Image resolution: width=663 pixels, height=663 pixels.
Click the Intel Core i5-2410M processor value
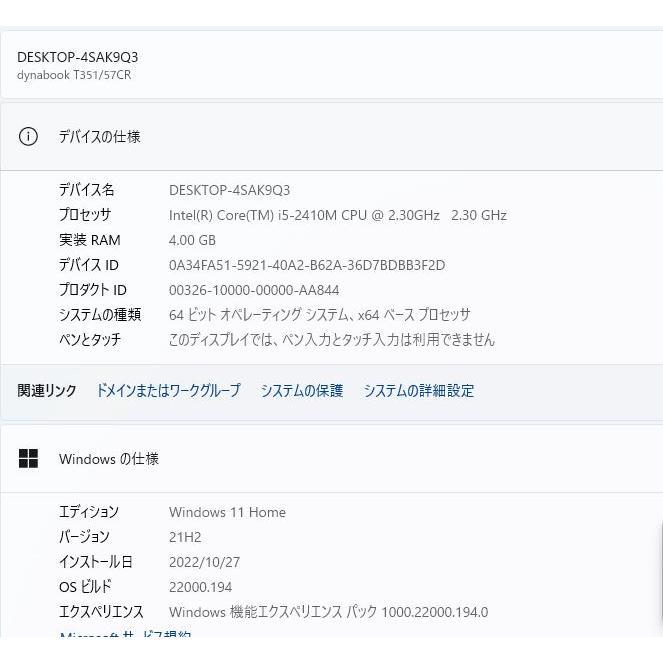[337, 215]
